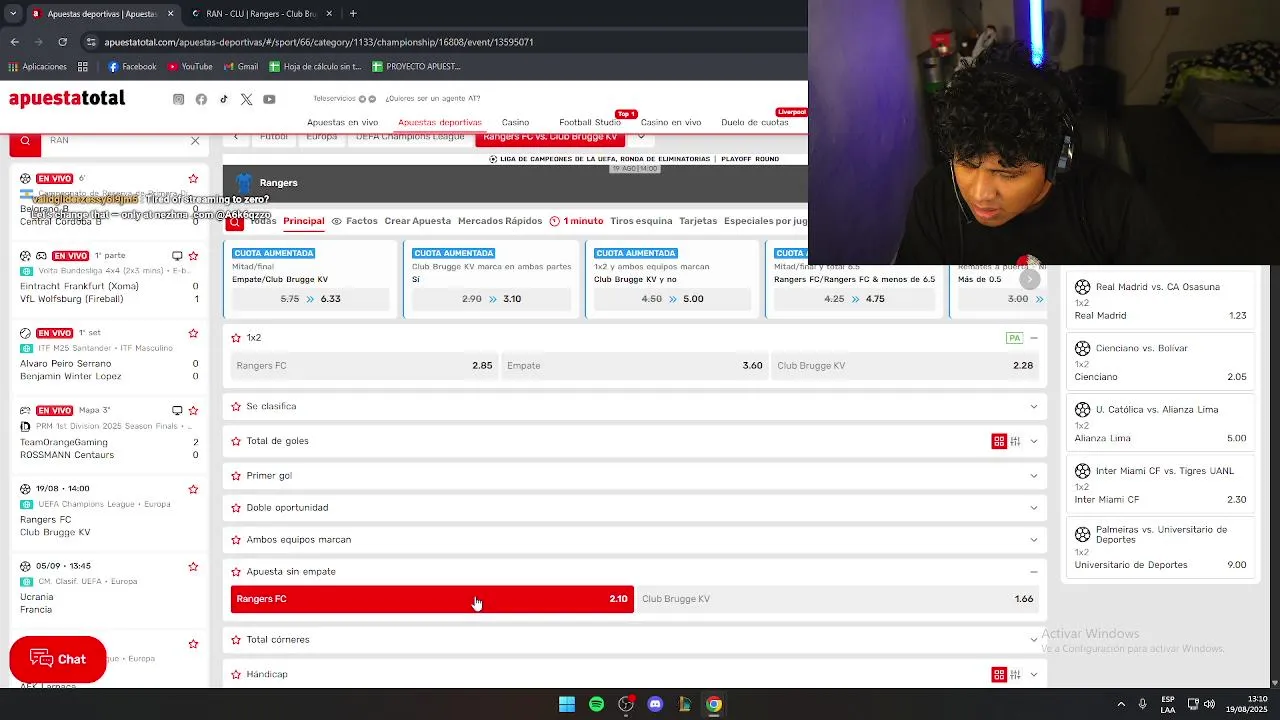The image size is (1280, 720).
Task: Star the Se clasifica market
Action: pos(236,406)
